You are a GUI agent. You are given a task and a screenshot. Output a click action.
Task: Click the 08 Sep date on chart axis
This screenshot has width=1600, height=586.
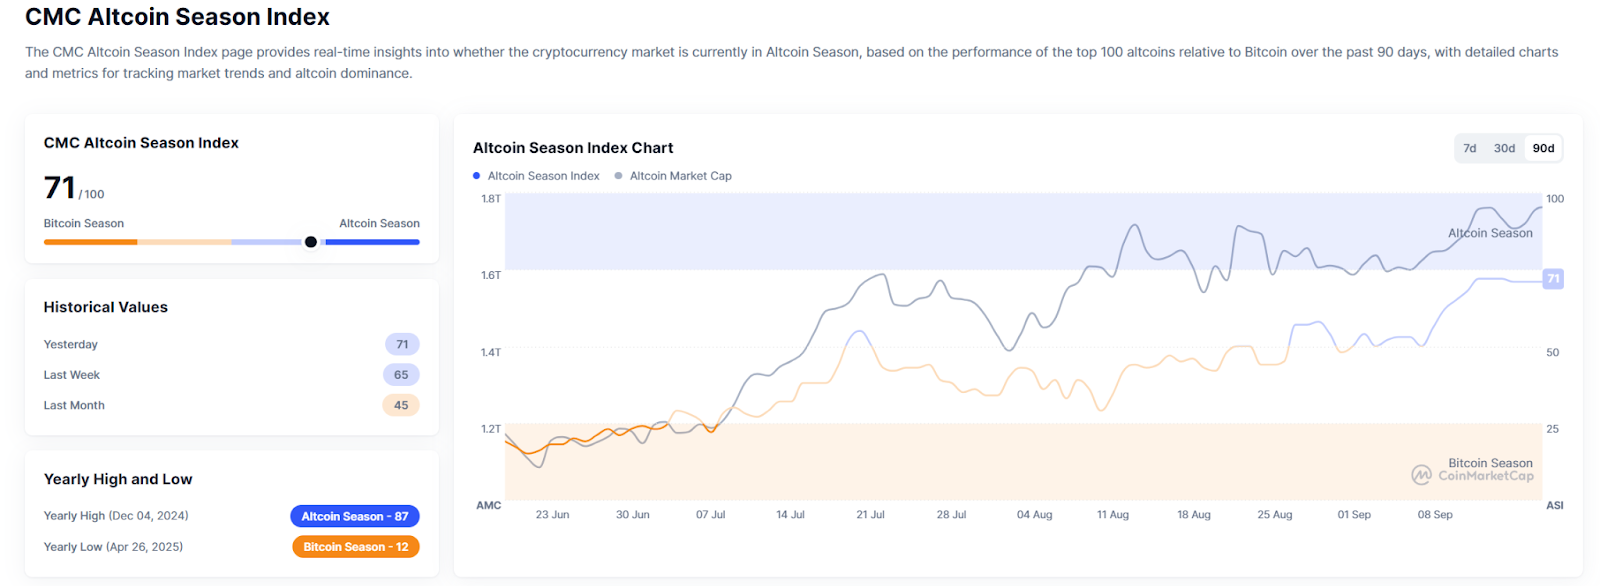tap(1434, 515)
